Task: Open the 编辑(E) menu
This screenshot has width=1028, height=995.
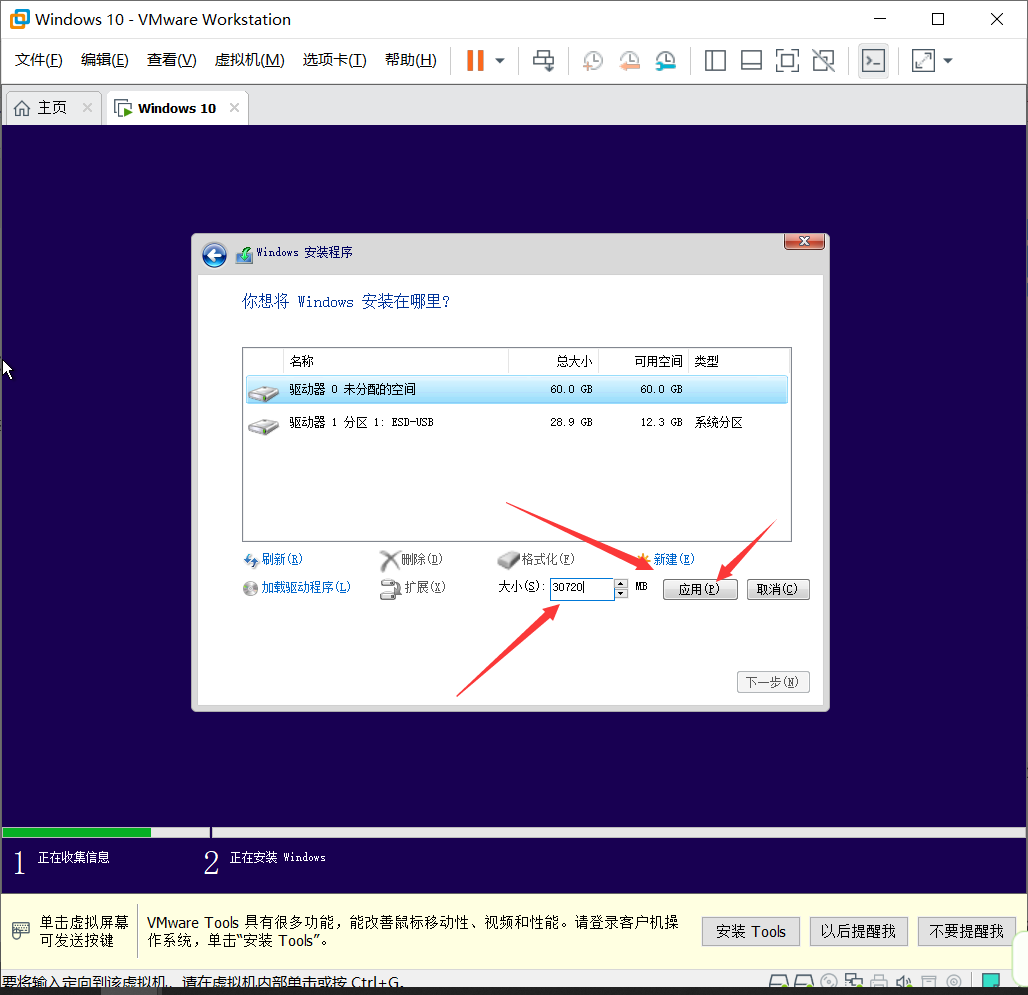Action: coord(104,60)
